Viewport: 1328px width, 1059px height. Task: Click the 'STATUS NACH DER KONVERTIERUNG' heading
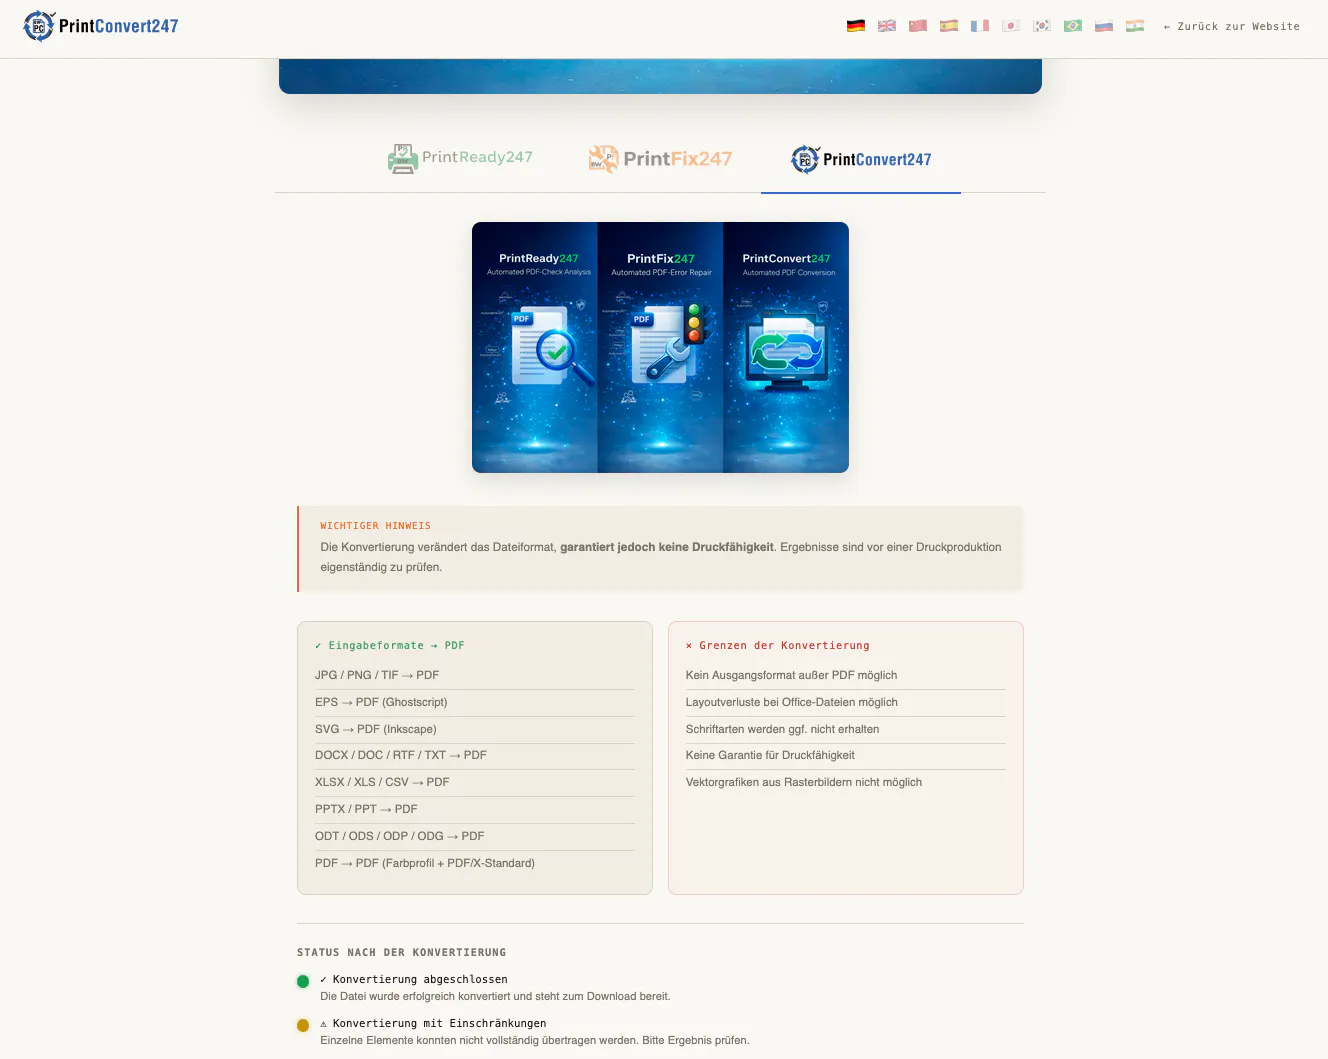[x=401, y=953]
